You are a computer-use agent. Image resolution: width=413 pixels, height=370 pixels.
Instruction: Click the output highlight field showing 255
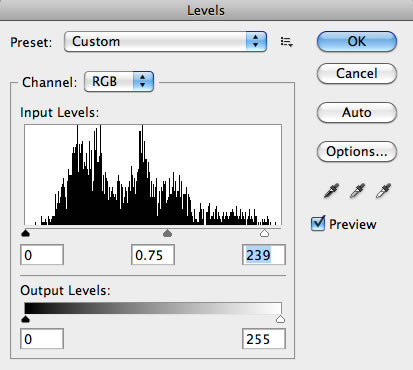[x=264, y=339]
